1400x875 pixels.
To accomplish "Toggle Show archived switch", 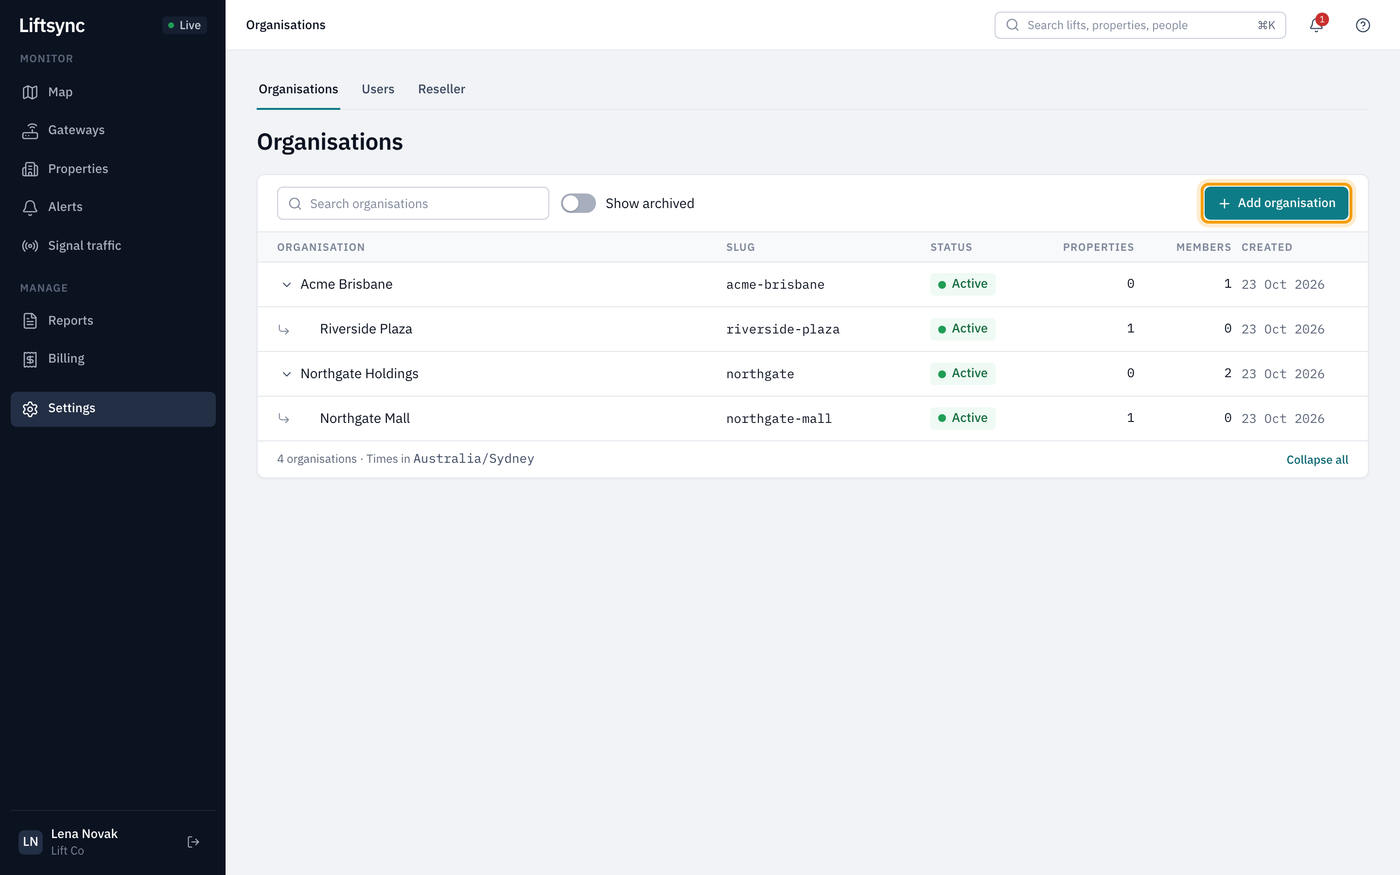I will click(x=578, y=203).
